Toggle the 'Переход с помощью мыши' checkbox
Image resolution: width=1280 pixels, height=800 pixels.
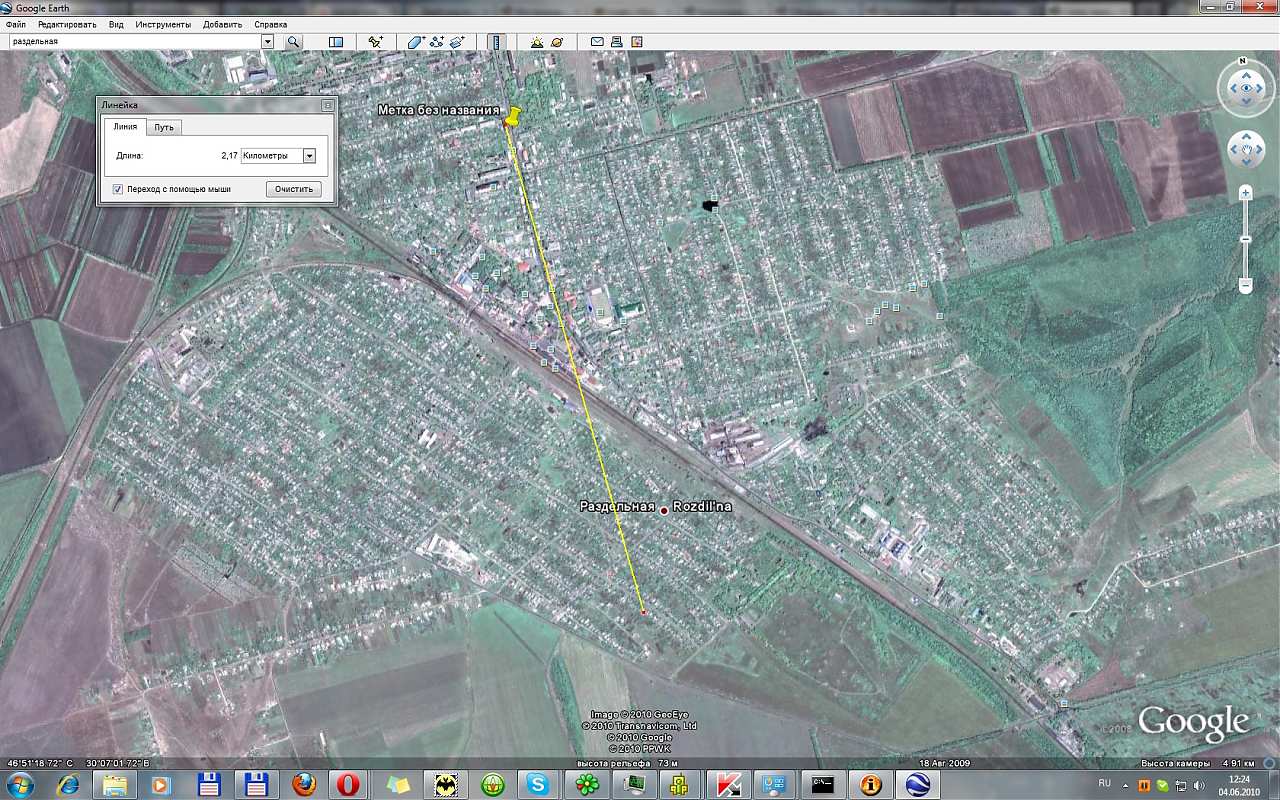(118, 189)
